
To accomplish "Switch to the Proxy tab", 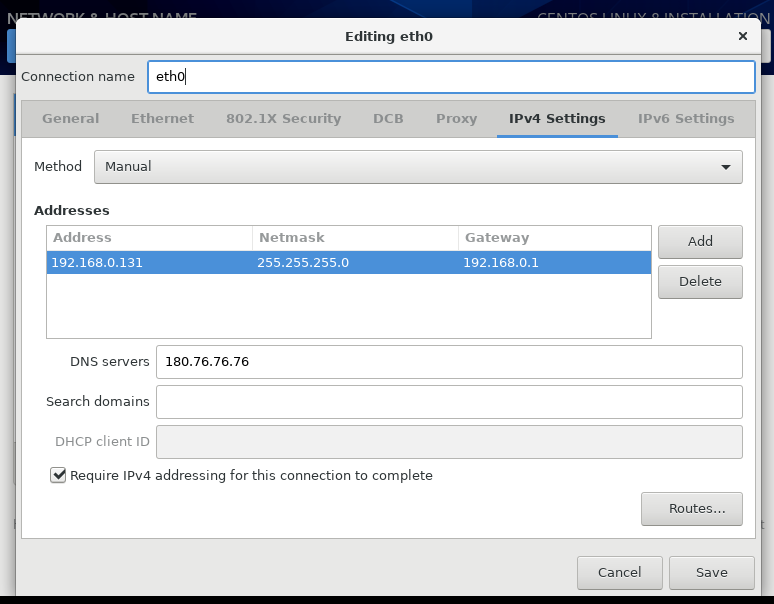I will 456,118.
